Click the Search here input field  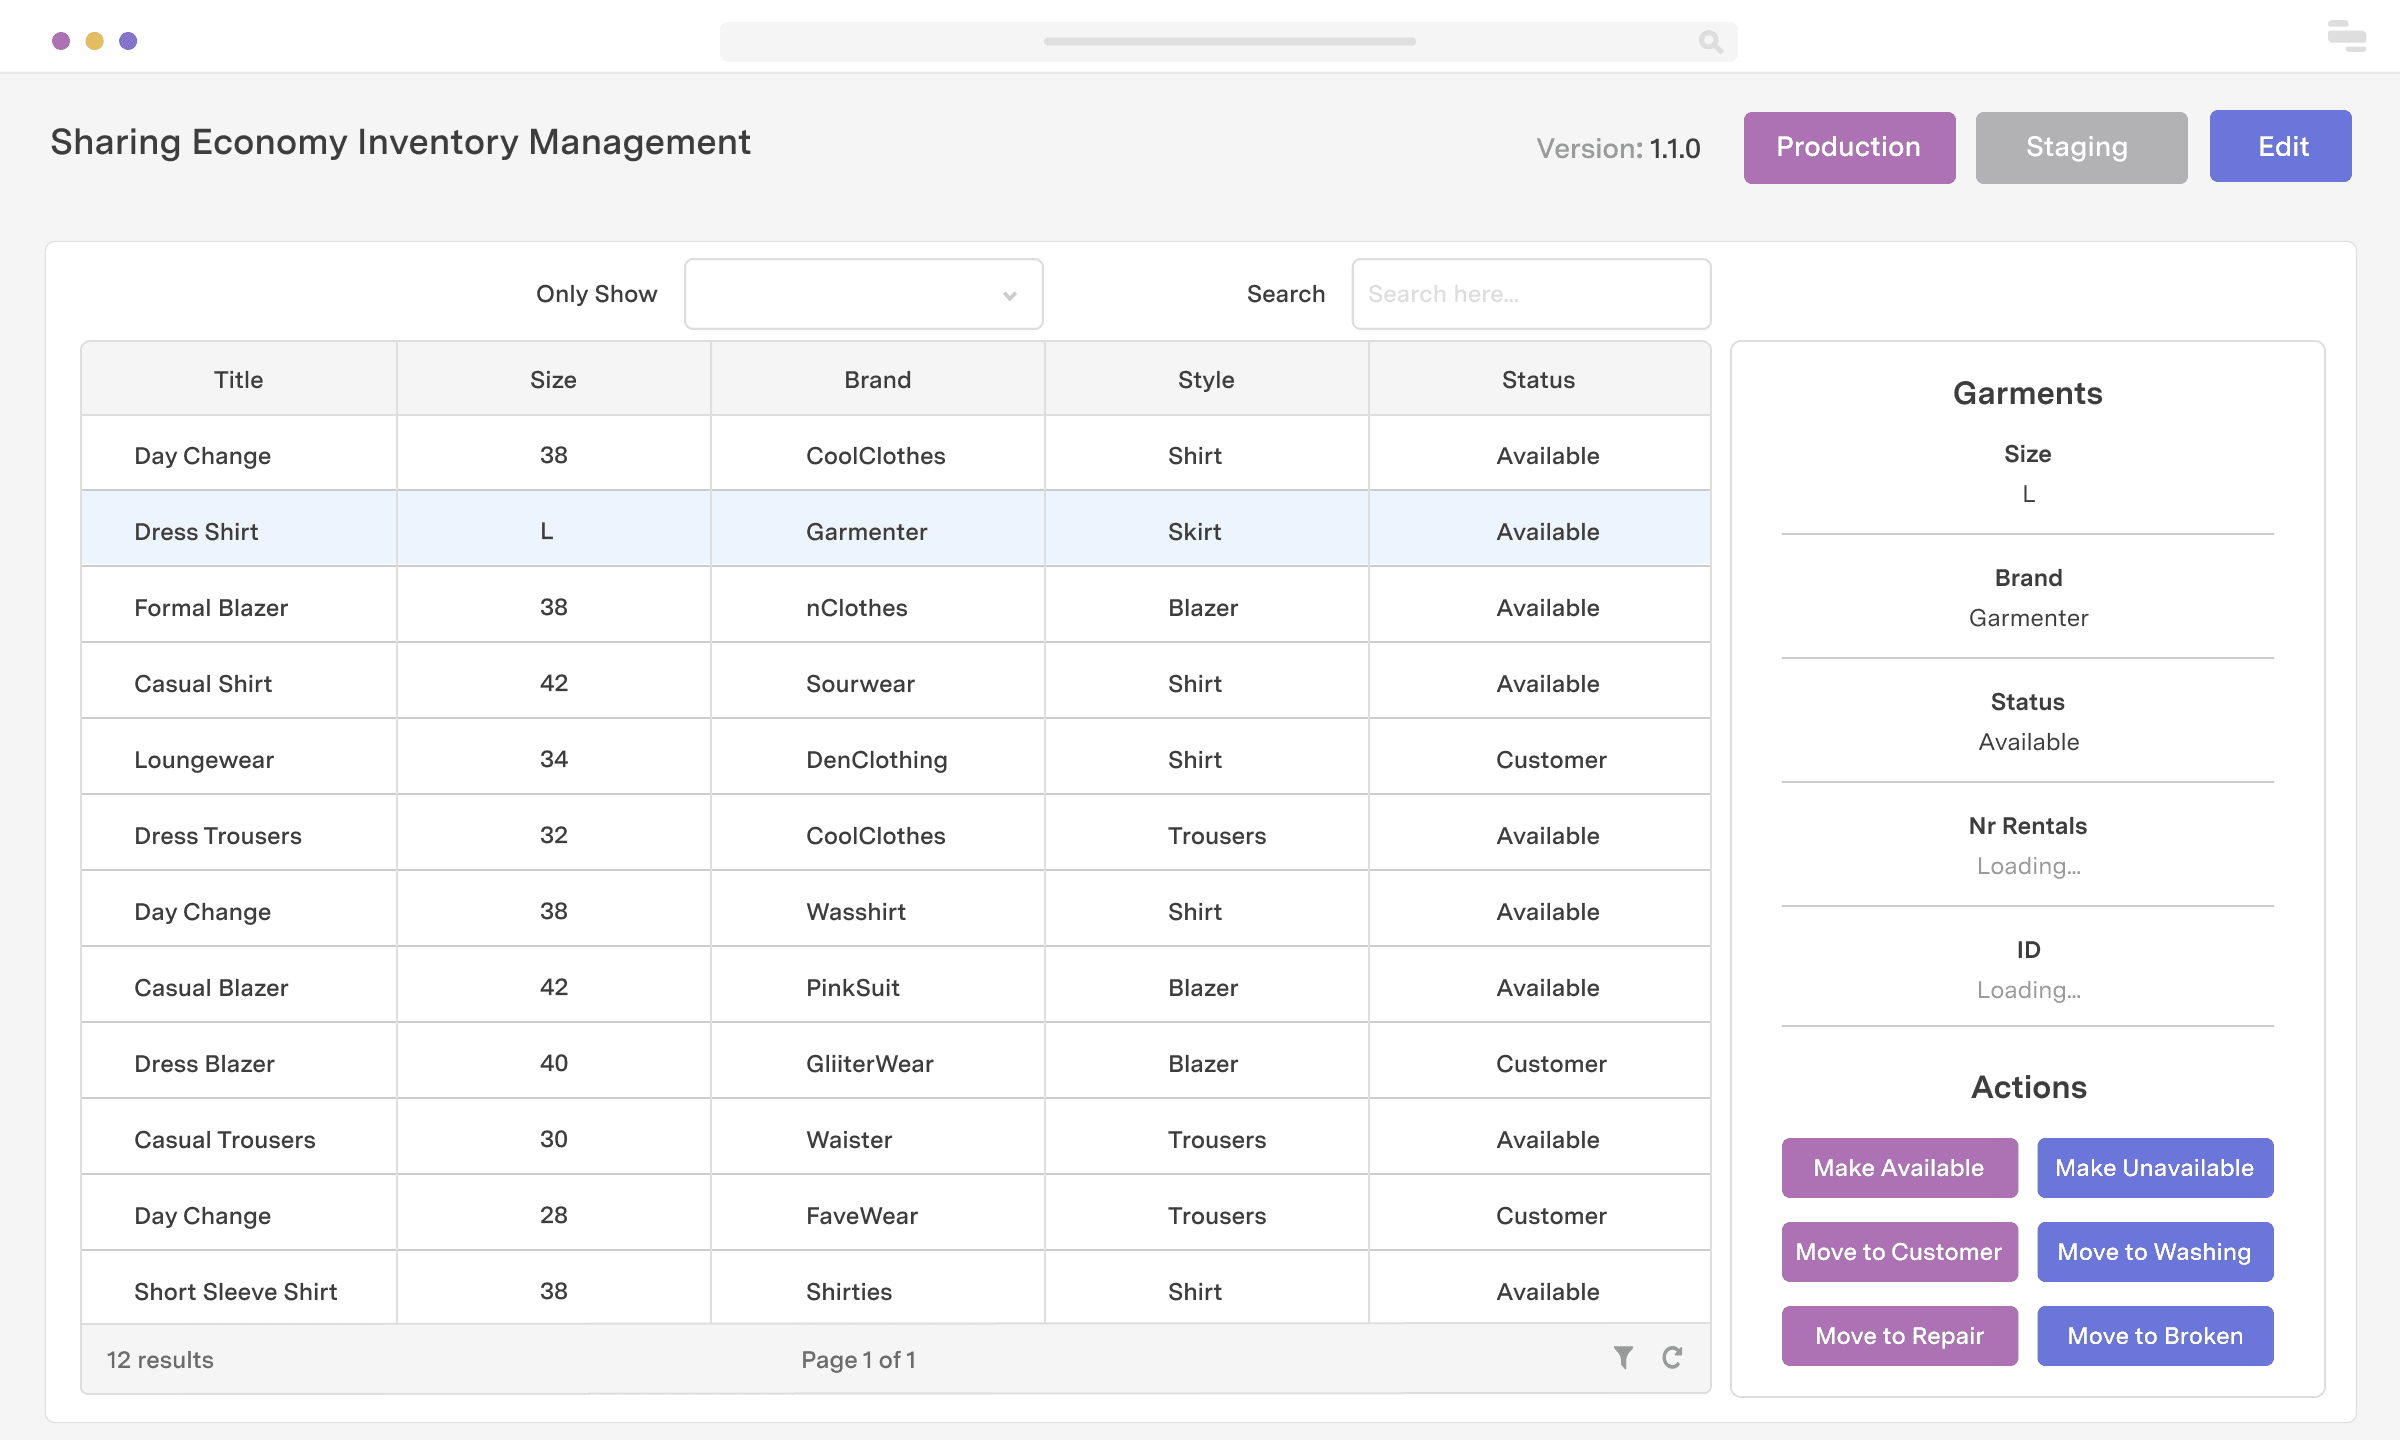tap(1531, 293)
